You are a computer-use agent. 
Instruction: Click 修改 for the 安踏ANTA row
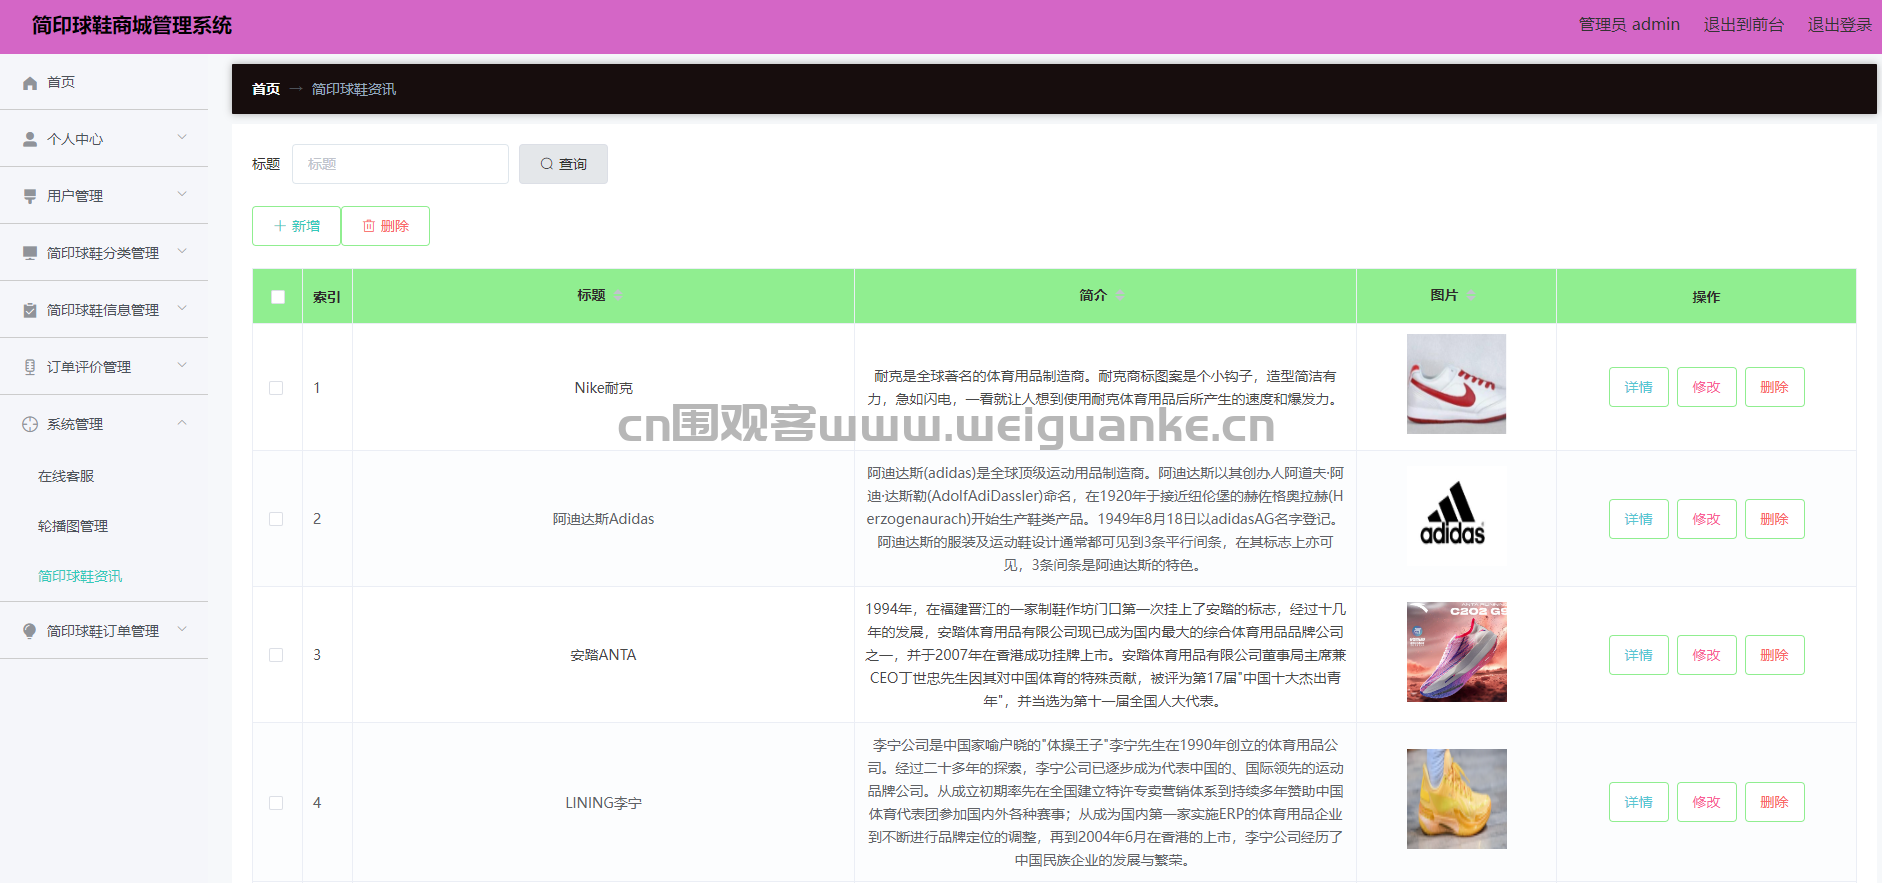(x=1707, y=655)
